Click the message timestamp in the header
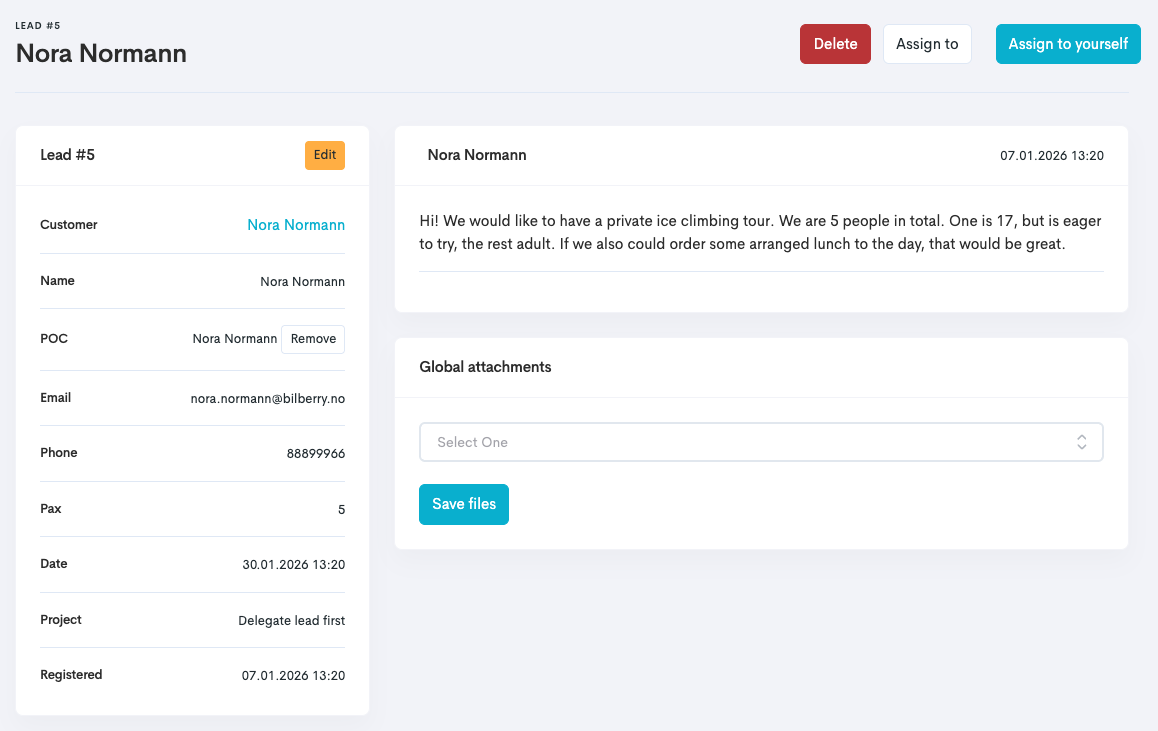Screen dimensions: 1158x731 [1051, 156]
